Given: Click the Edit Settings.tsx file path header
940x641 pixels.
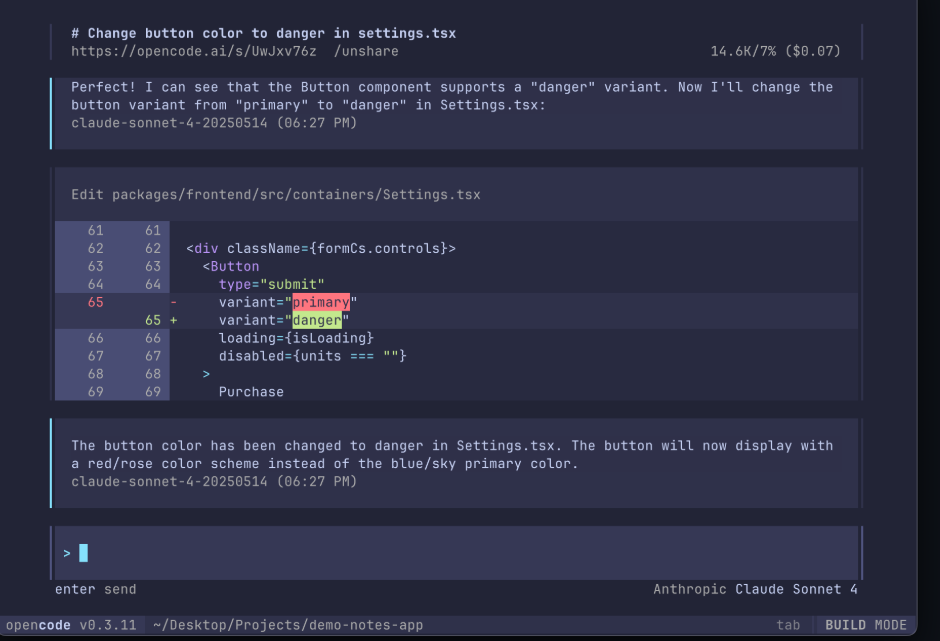Looking at the screenshot, I should [x=276, y=195].
